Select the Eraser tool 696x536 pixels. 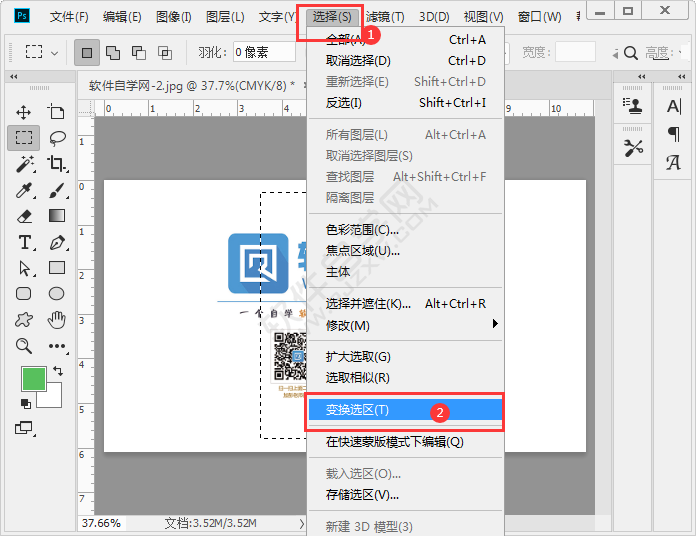tap(24, 216)
